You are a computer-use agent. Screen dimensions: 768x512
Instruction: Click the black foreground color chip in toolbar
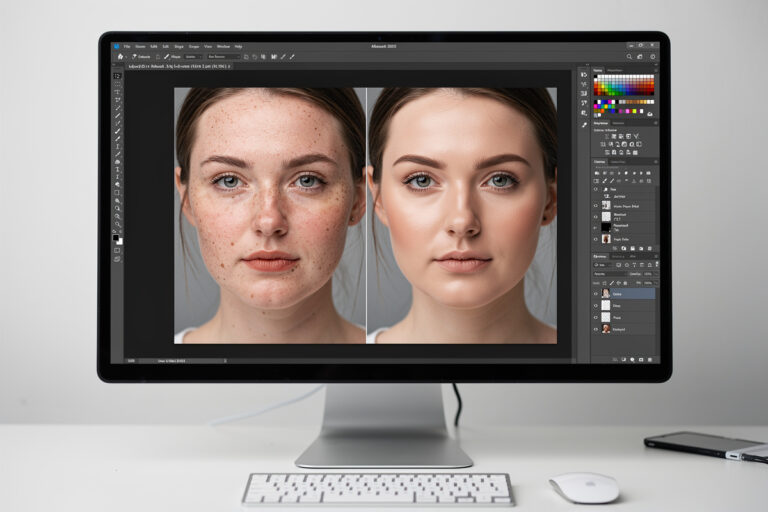[116, 238]
